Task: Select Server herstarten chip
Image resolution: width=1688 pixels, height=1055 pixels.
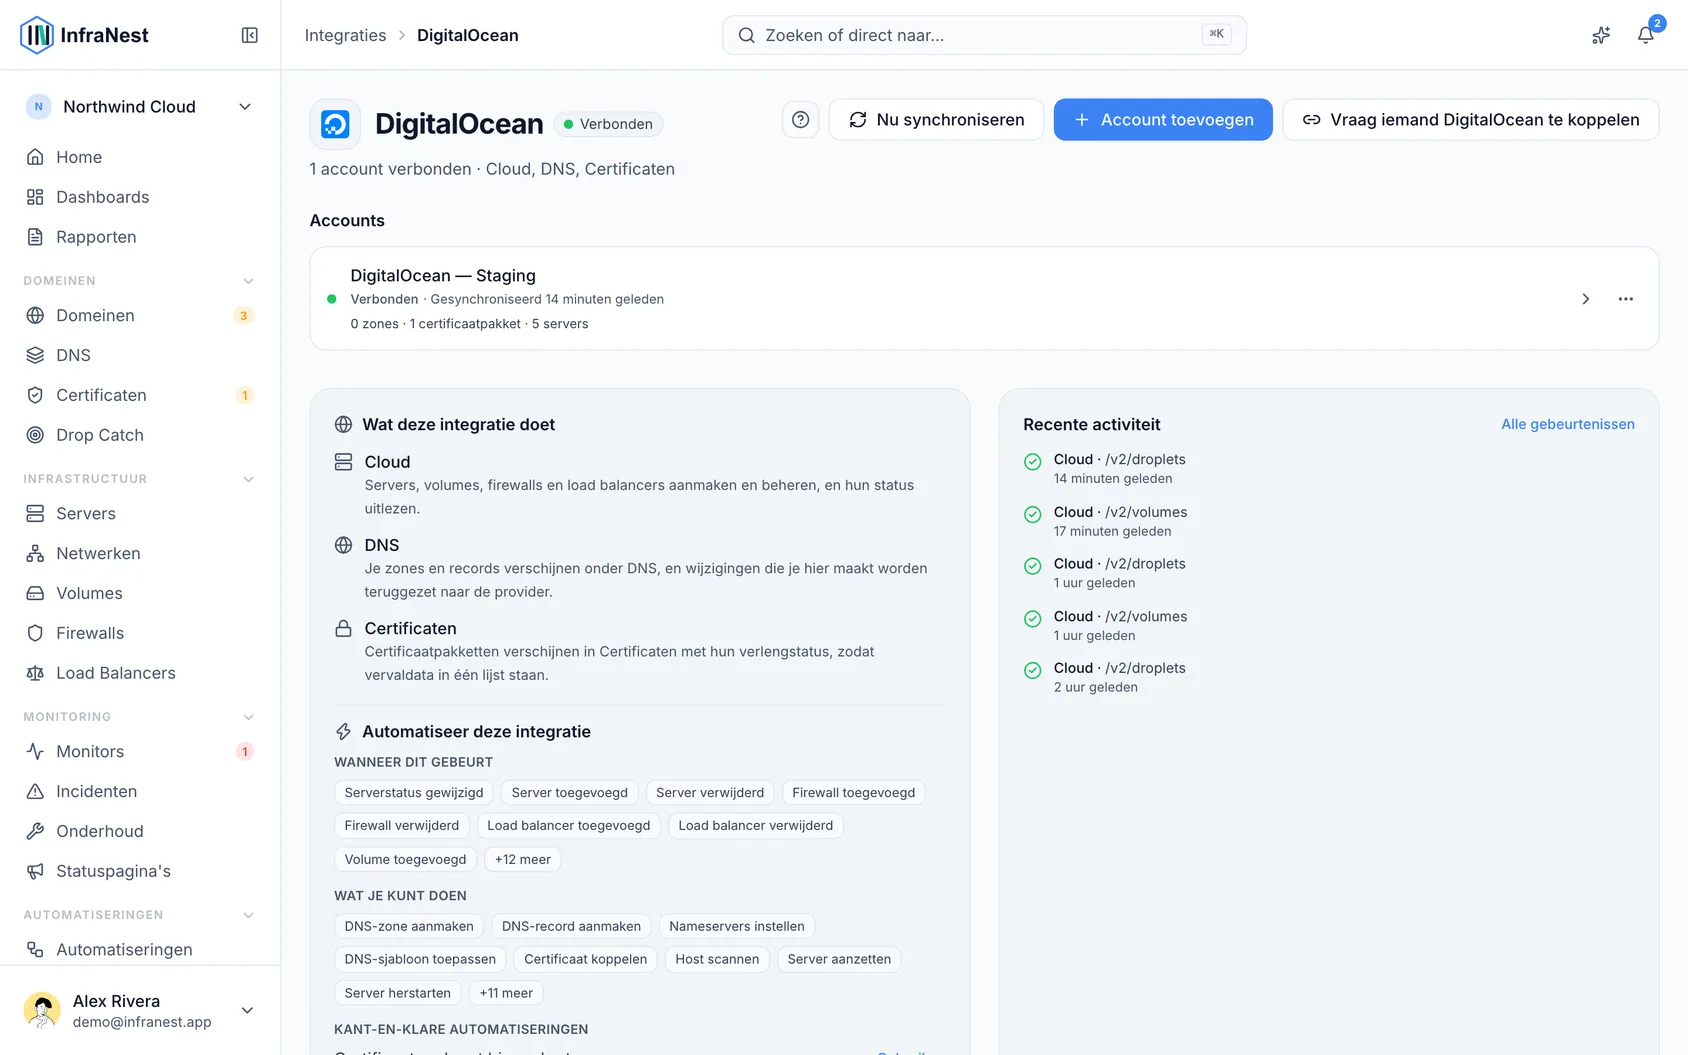Action: click(398, 993)
